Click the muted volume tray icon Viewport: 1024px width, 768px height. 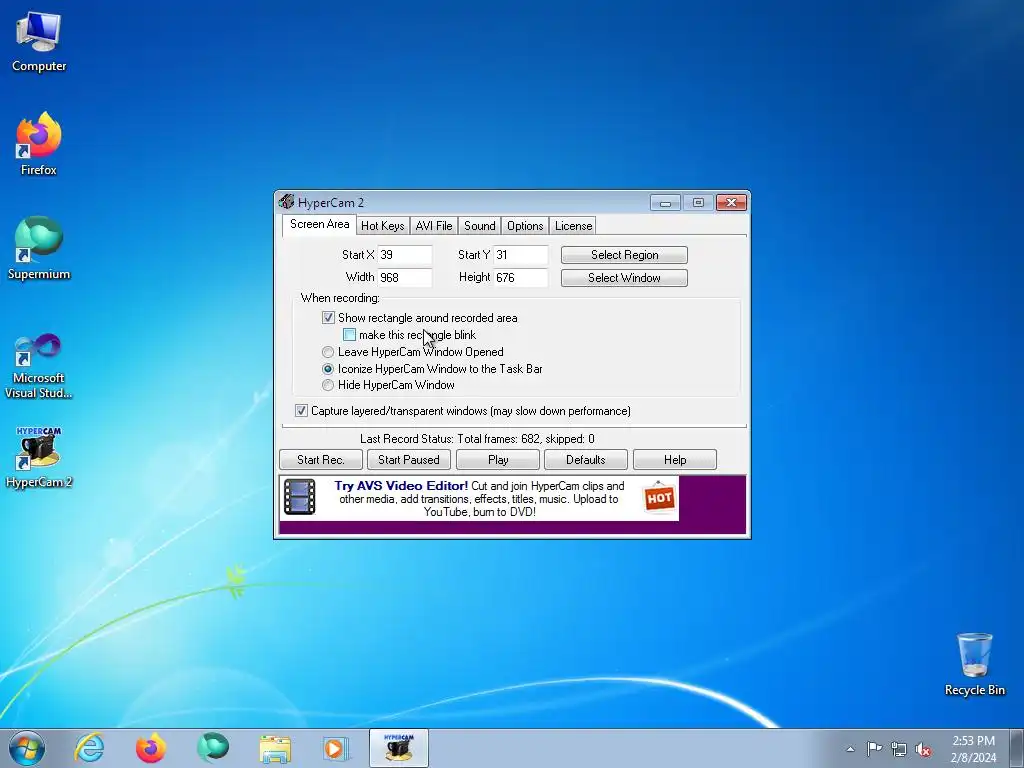[923, 749]
